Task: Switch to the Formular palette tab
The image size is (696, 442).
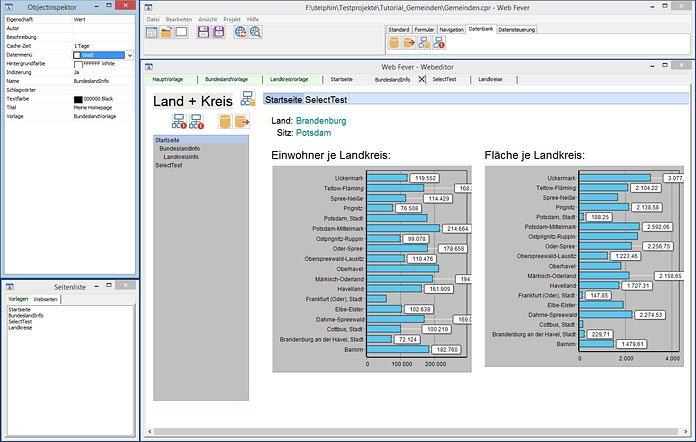Action: [425, 30]
